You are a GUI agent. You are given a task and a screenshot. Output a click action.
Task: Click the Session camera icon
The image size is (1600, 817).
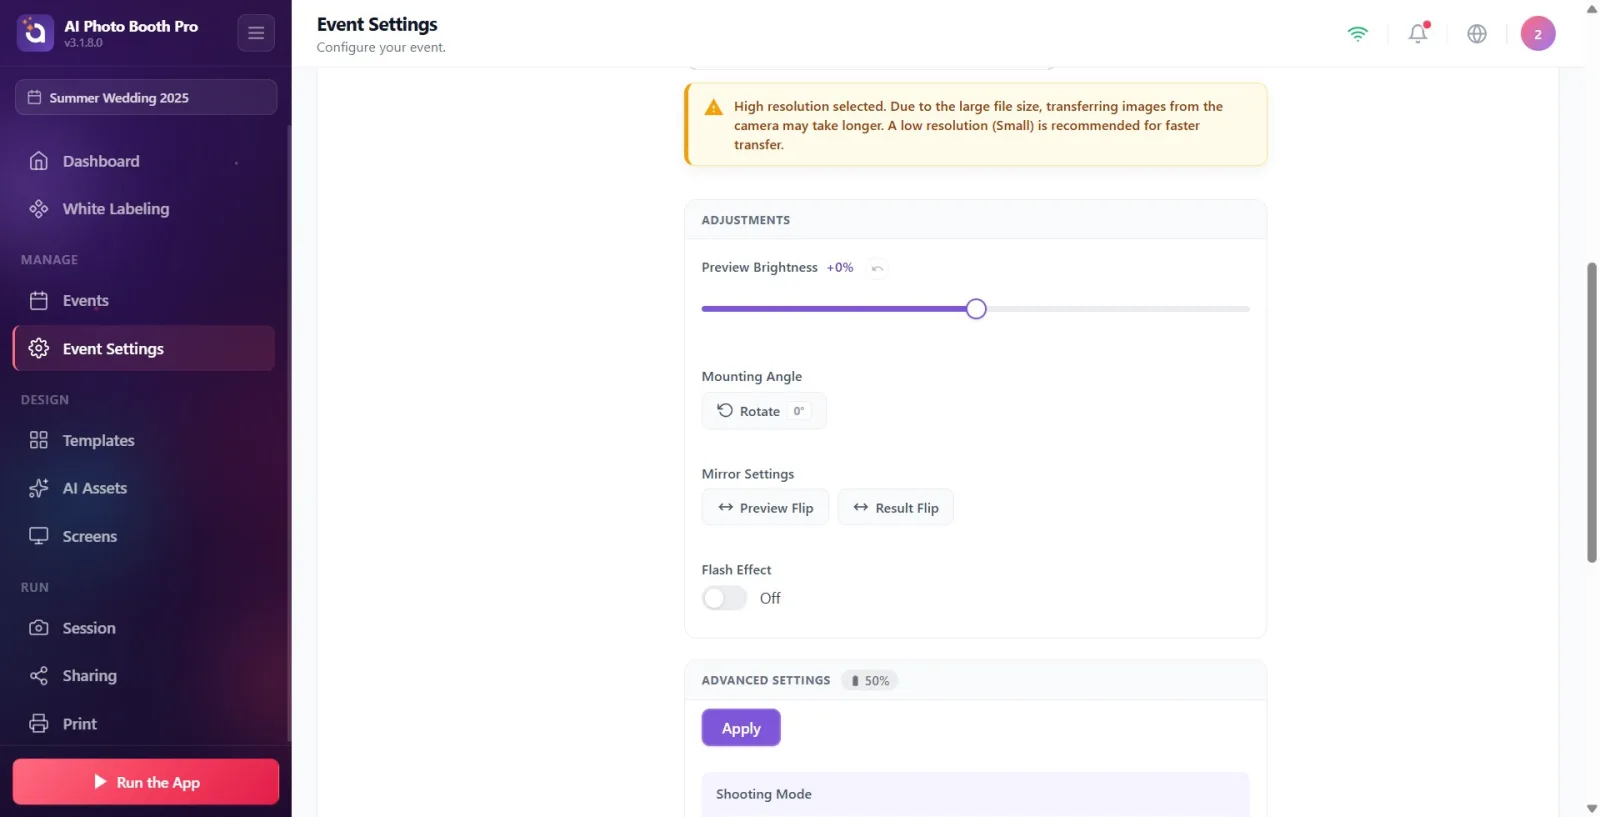coord(39,628)
